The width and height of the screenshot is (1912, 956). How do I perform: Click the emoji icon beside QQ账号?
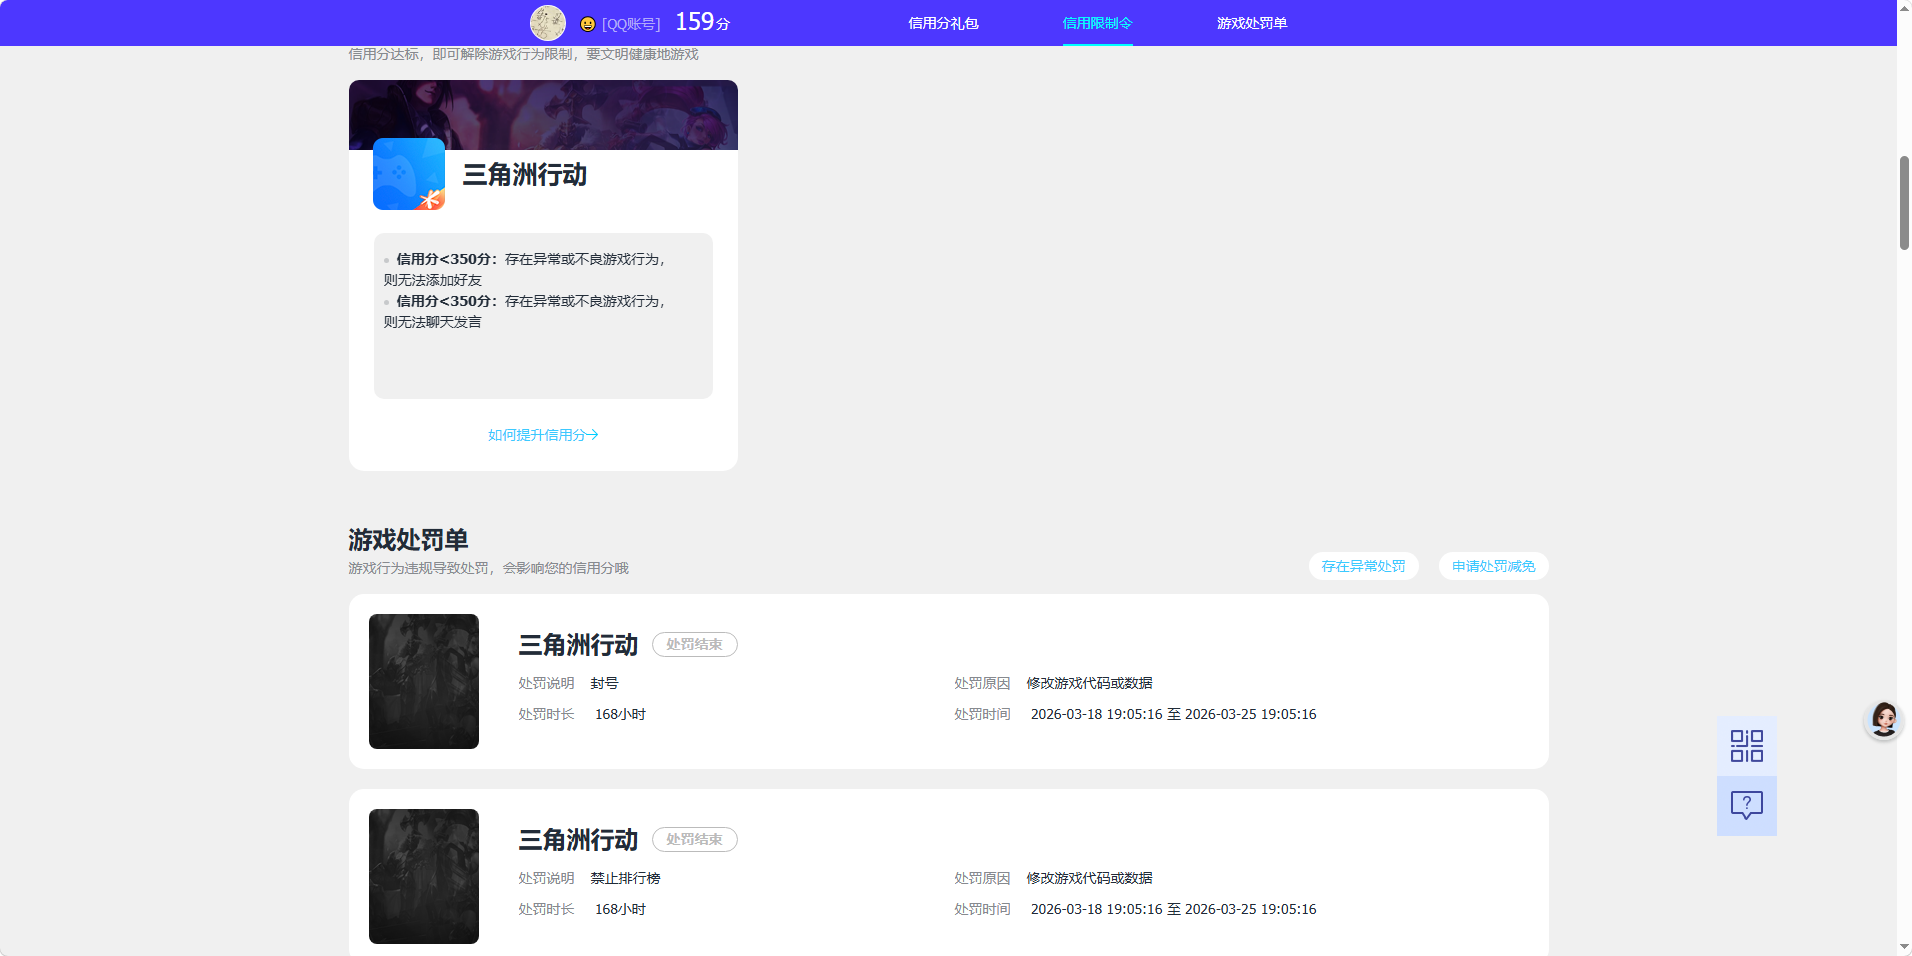(x=588, y=24)
